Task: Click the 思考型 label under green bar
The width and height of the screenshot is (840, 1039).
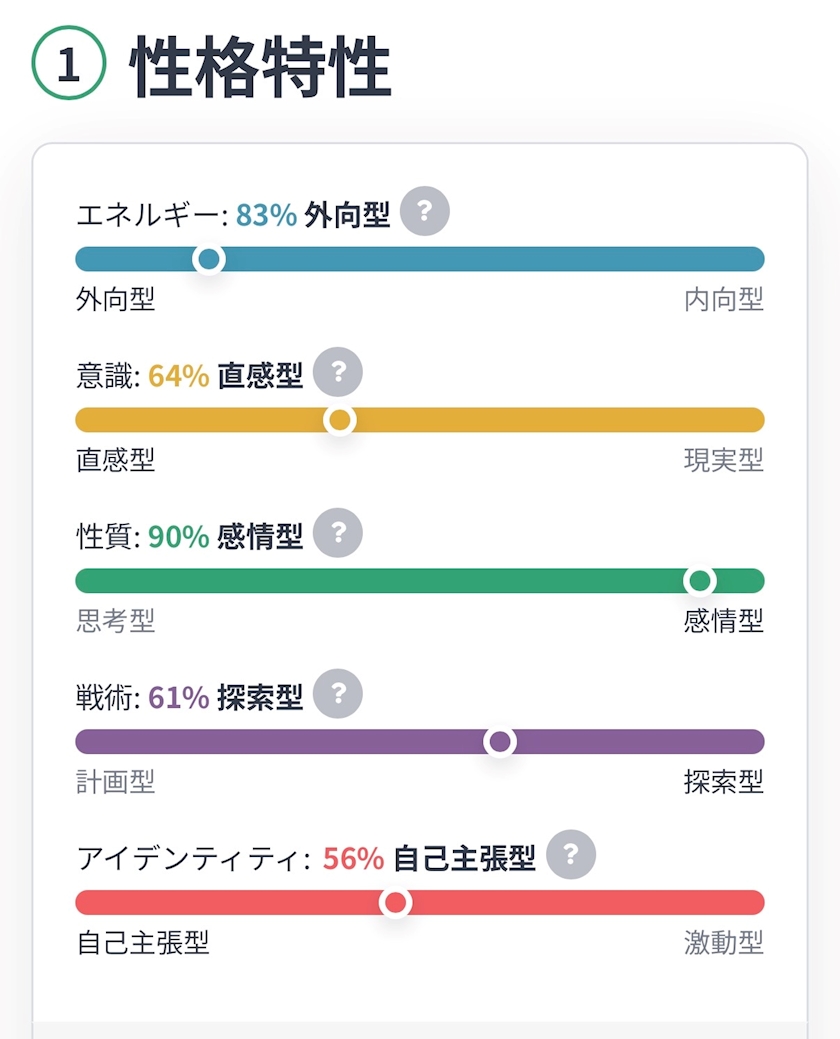Action: click(116, 621)
